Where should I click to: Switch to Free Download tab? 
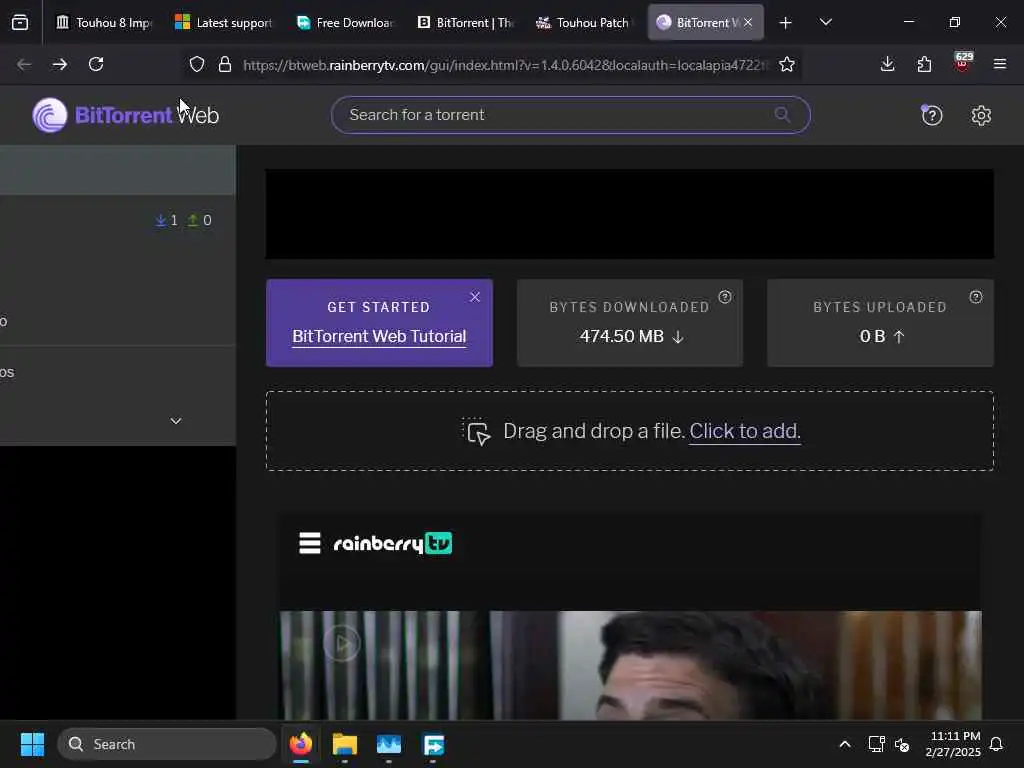(344, 23)
